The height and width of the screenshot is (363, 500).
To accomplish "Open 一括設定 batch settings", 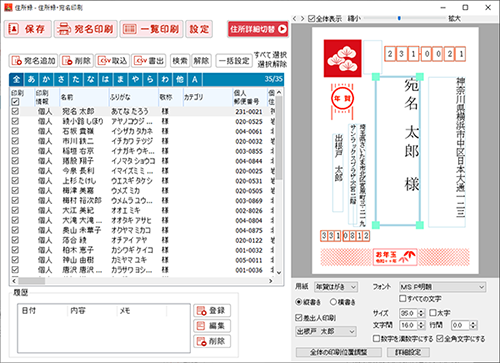I will click(x=234, y=61).
